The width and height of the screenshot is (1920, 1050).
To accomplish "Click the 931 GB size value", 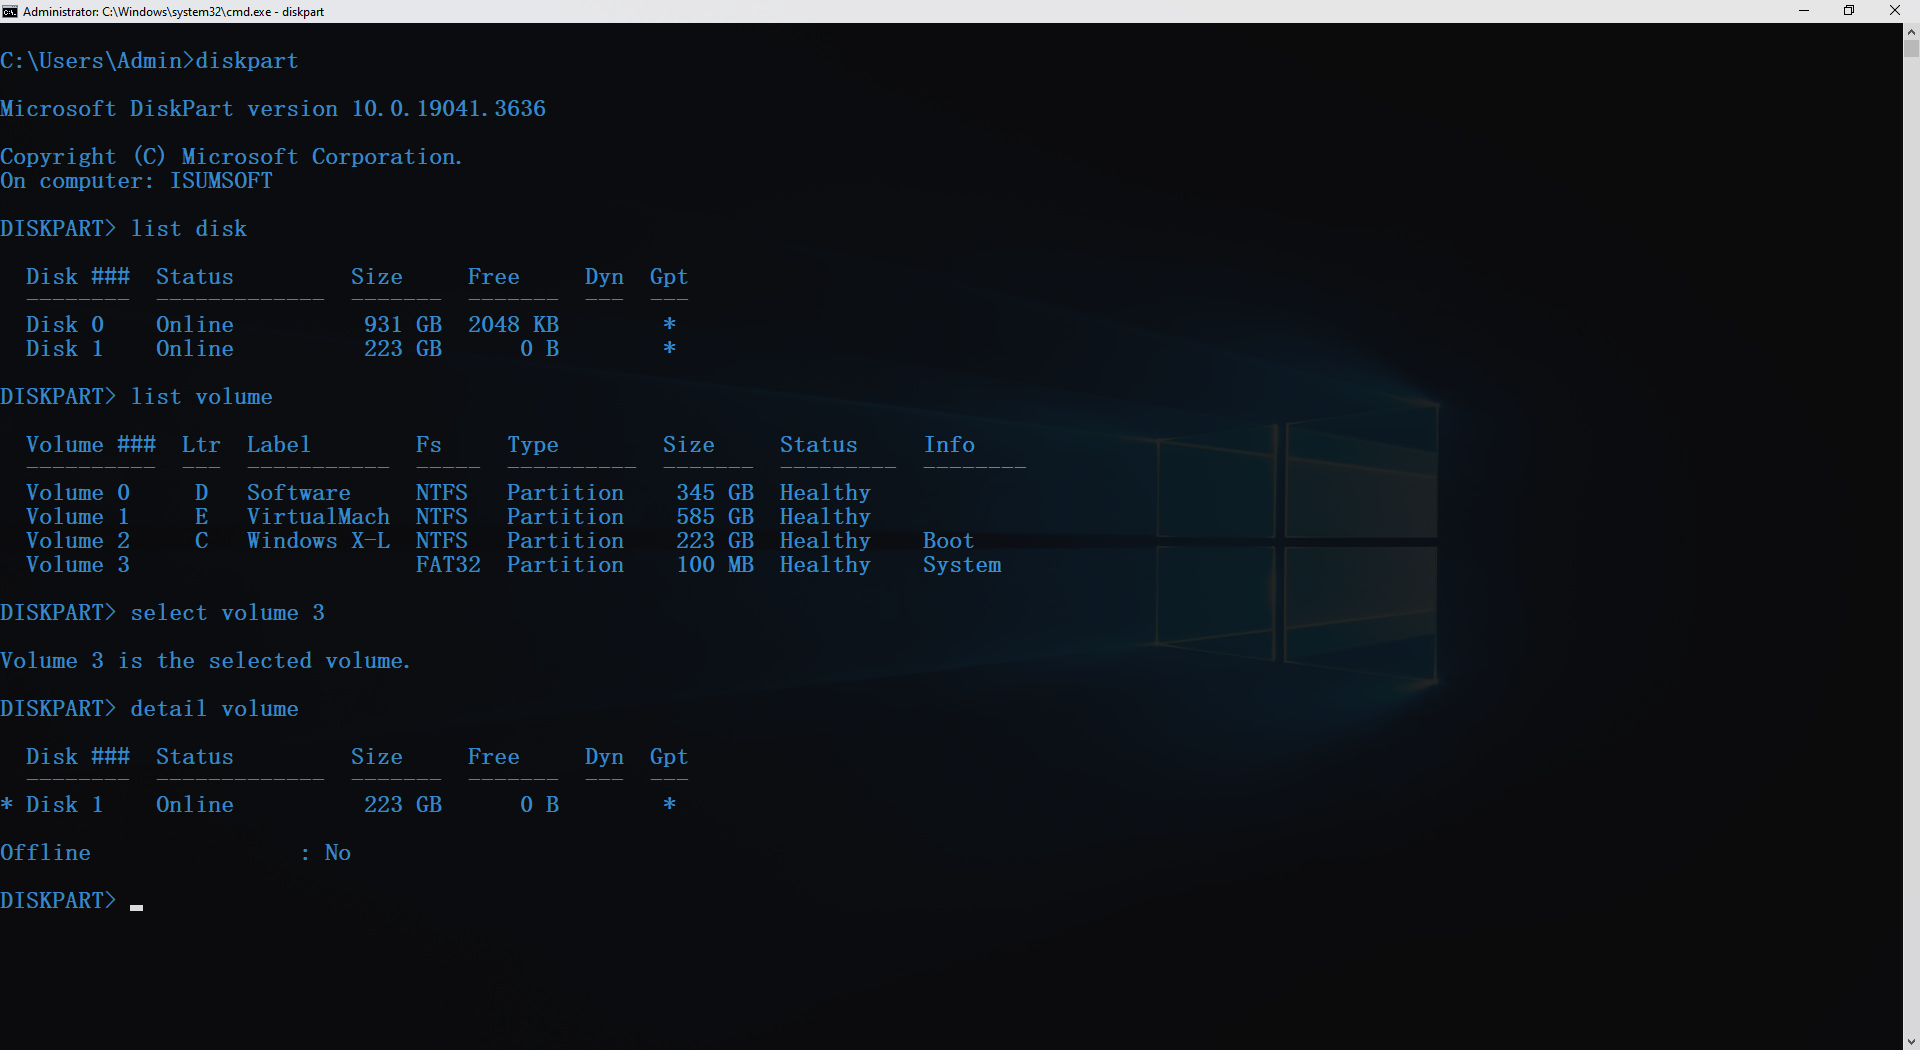I will coord(403,325).
